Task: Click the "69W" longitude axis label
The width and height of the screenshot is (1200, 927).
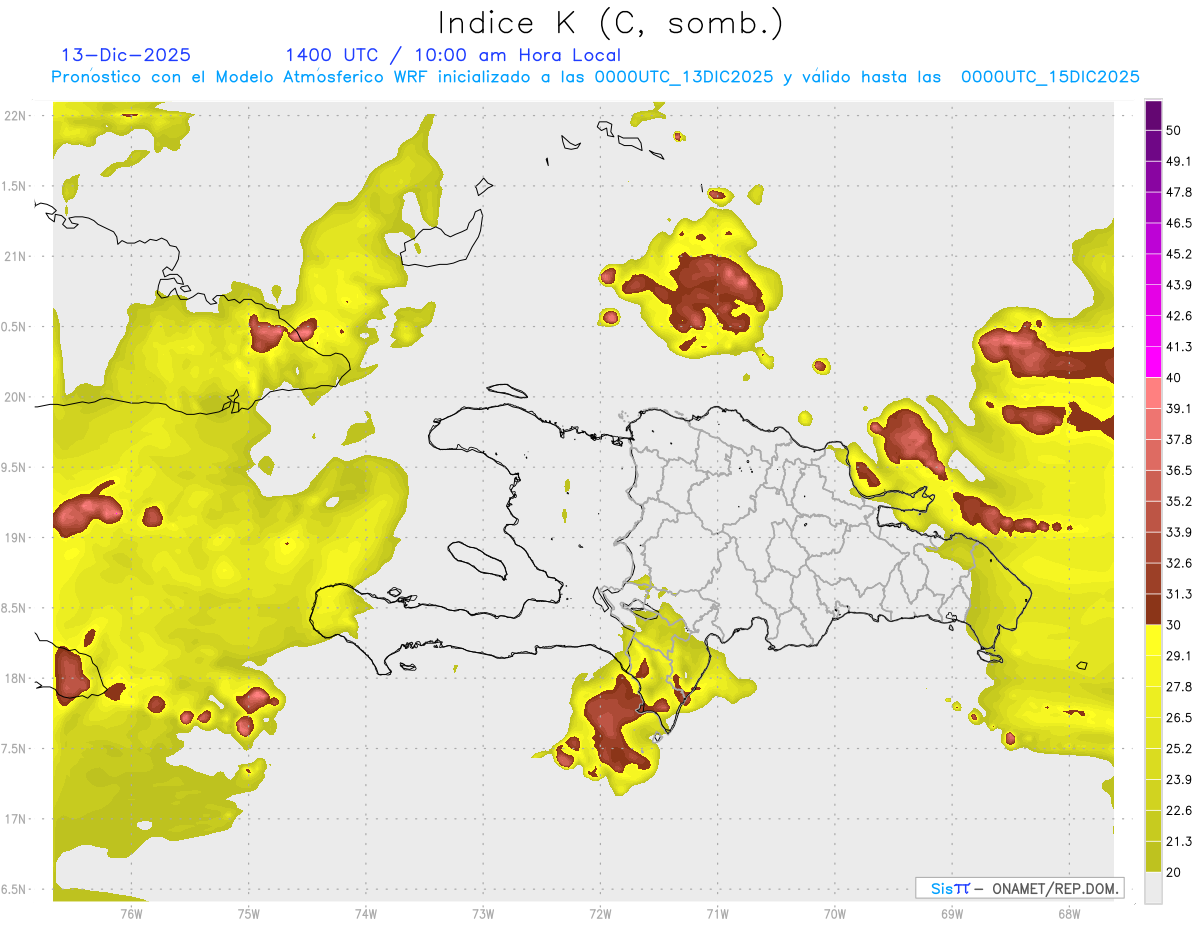Action: click(952, 913)
